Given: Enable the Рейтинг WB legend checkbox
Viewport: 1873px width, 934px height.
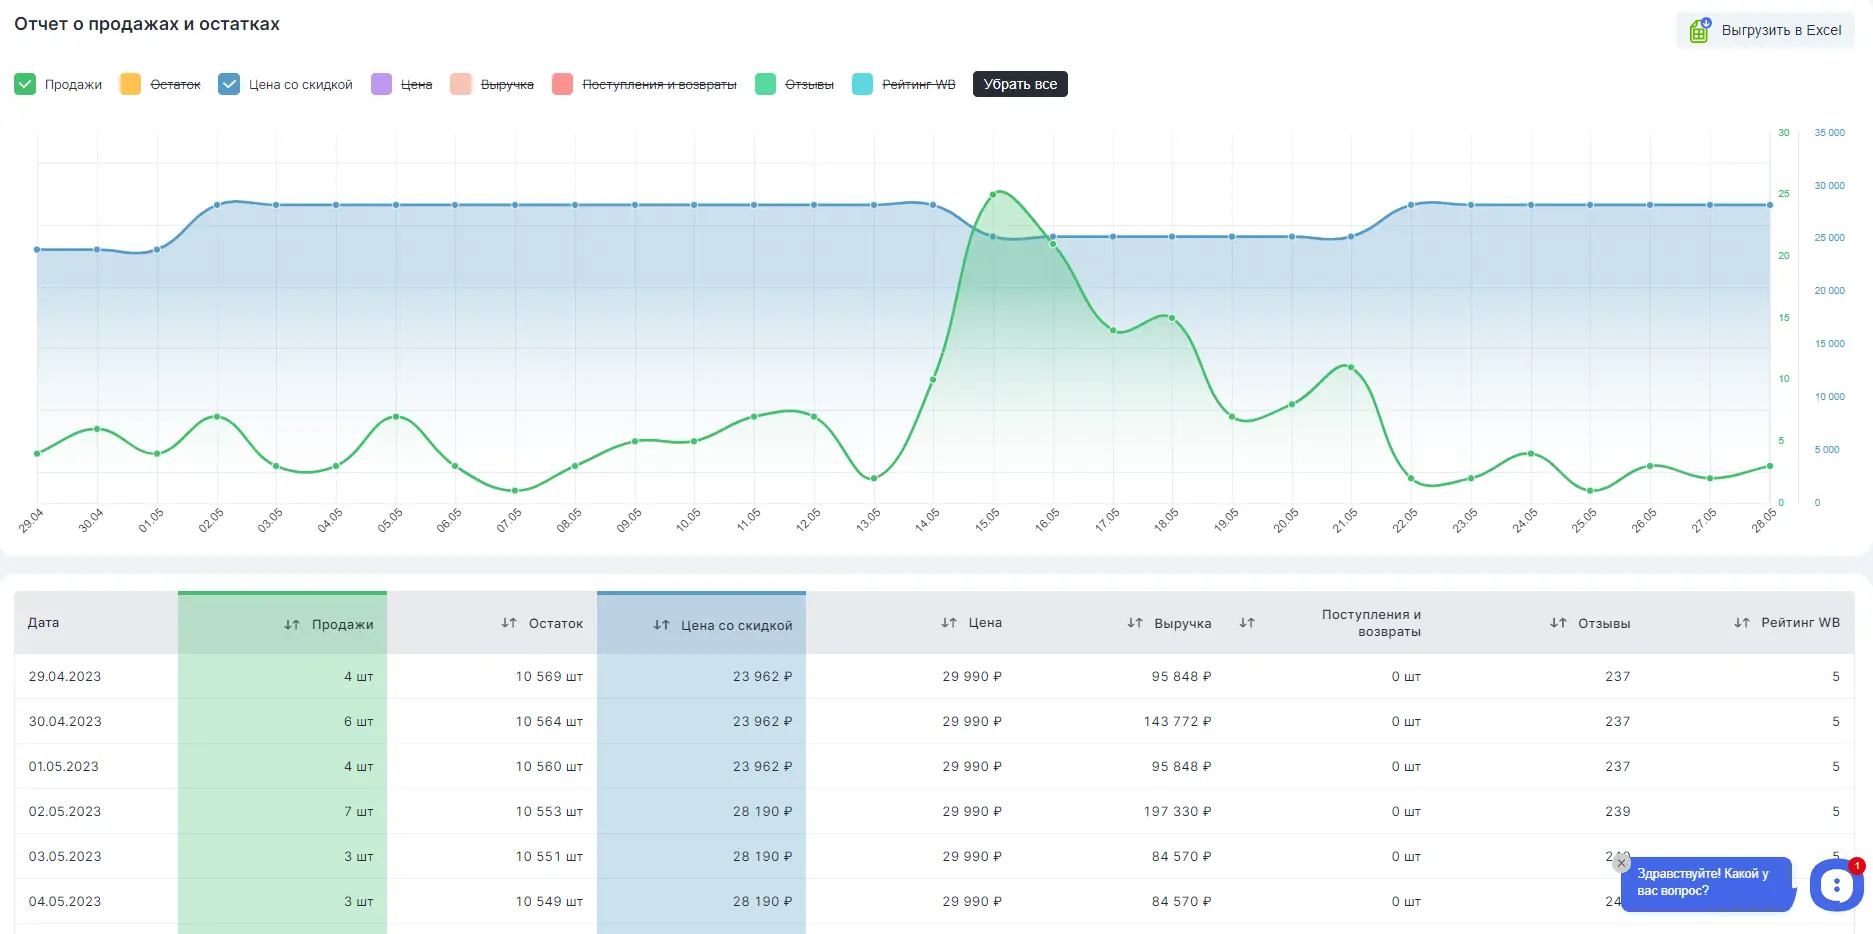Looking at the screenshot, I should click(862, 84).
